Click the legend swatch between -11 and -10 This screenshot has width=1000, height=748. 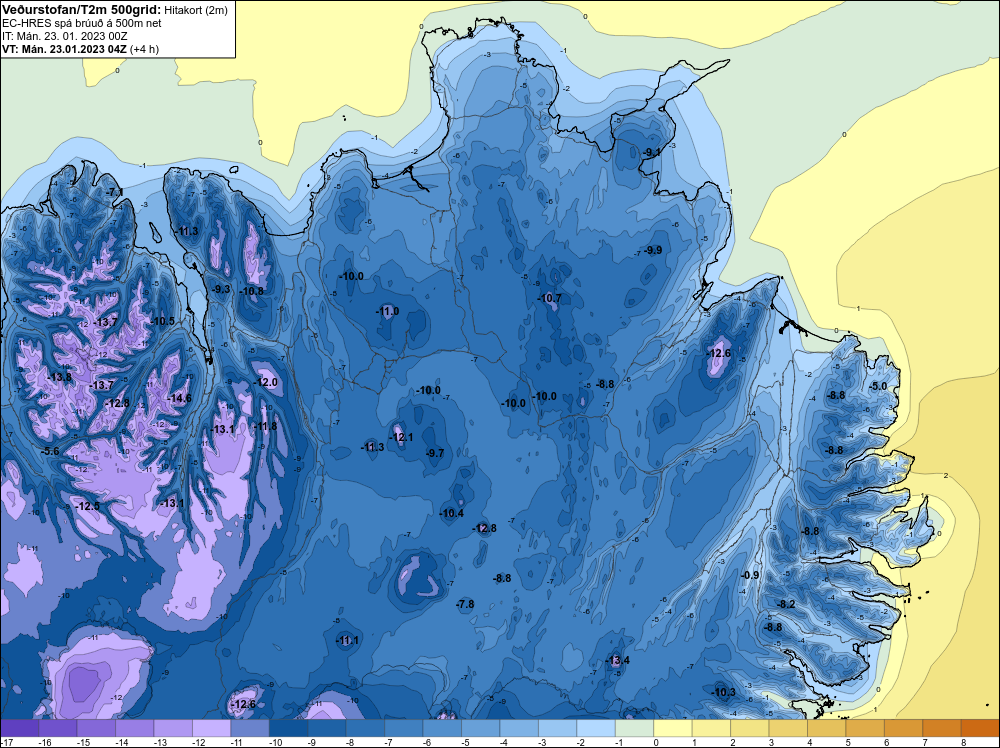250,728
